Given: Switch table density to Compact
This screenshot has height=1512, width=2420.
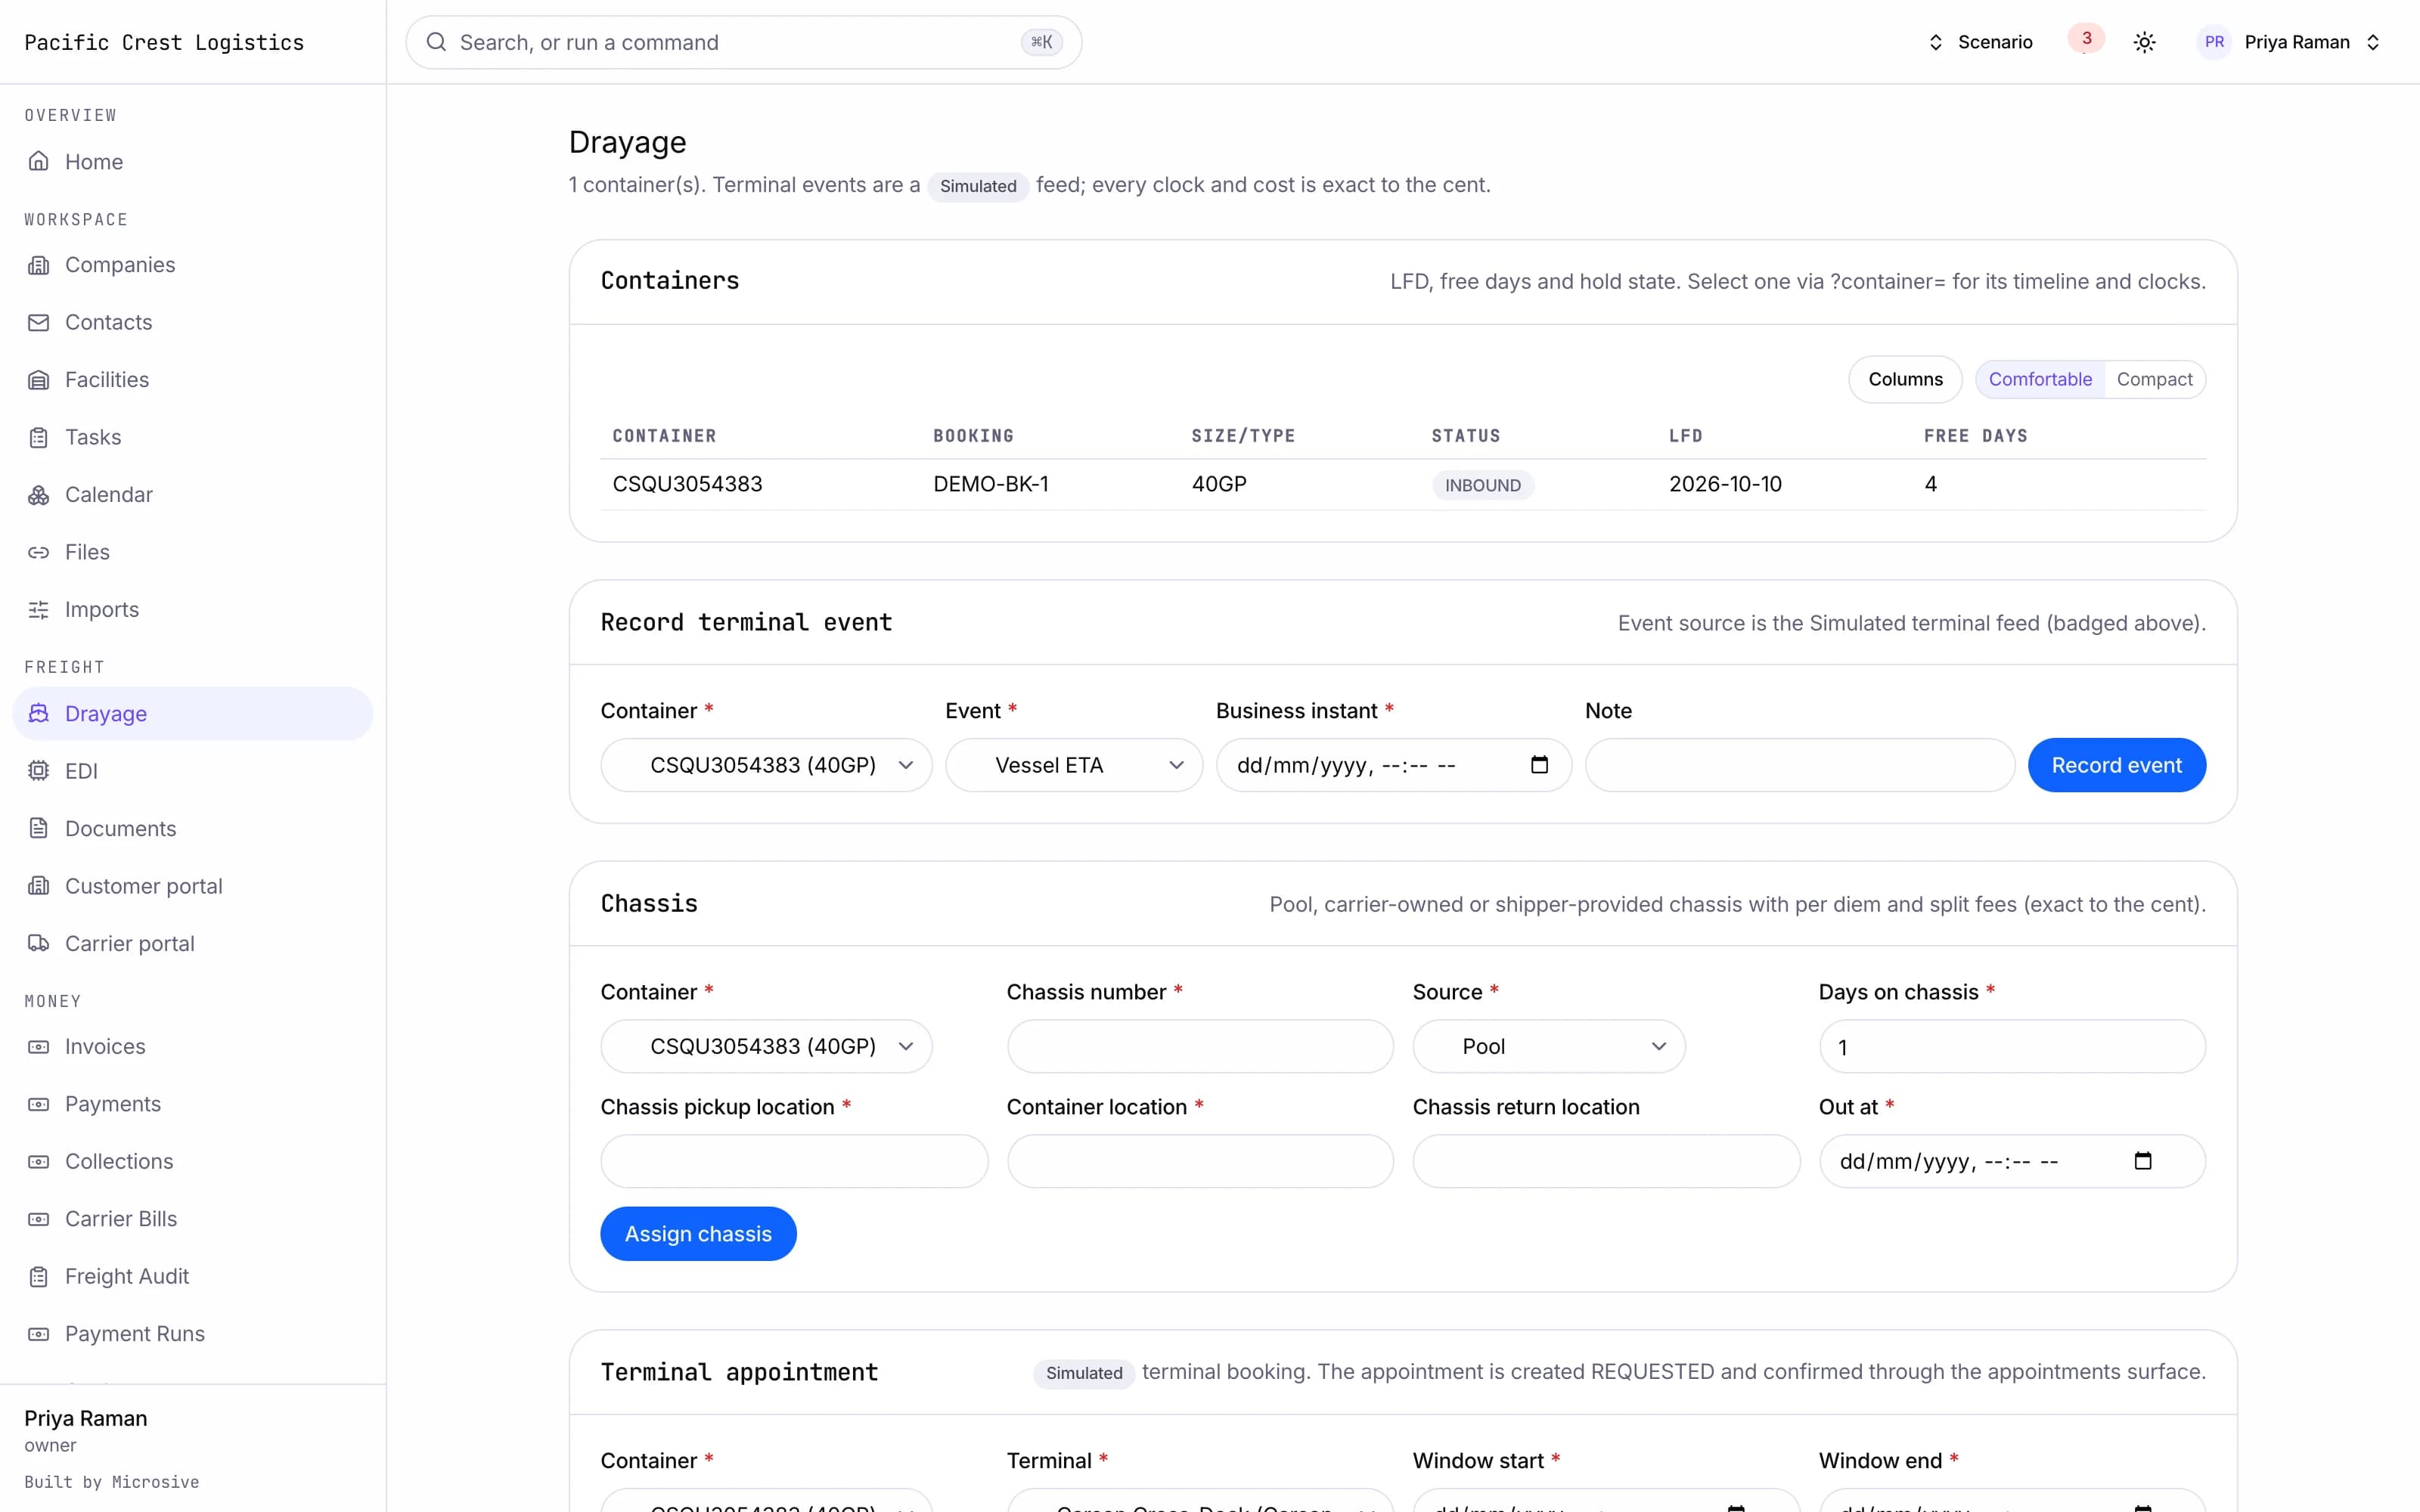Looking at the screenshot, I should click(x=2154, y=379).
